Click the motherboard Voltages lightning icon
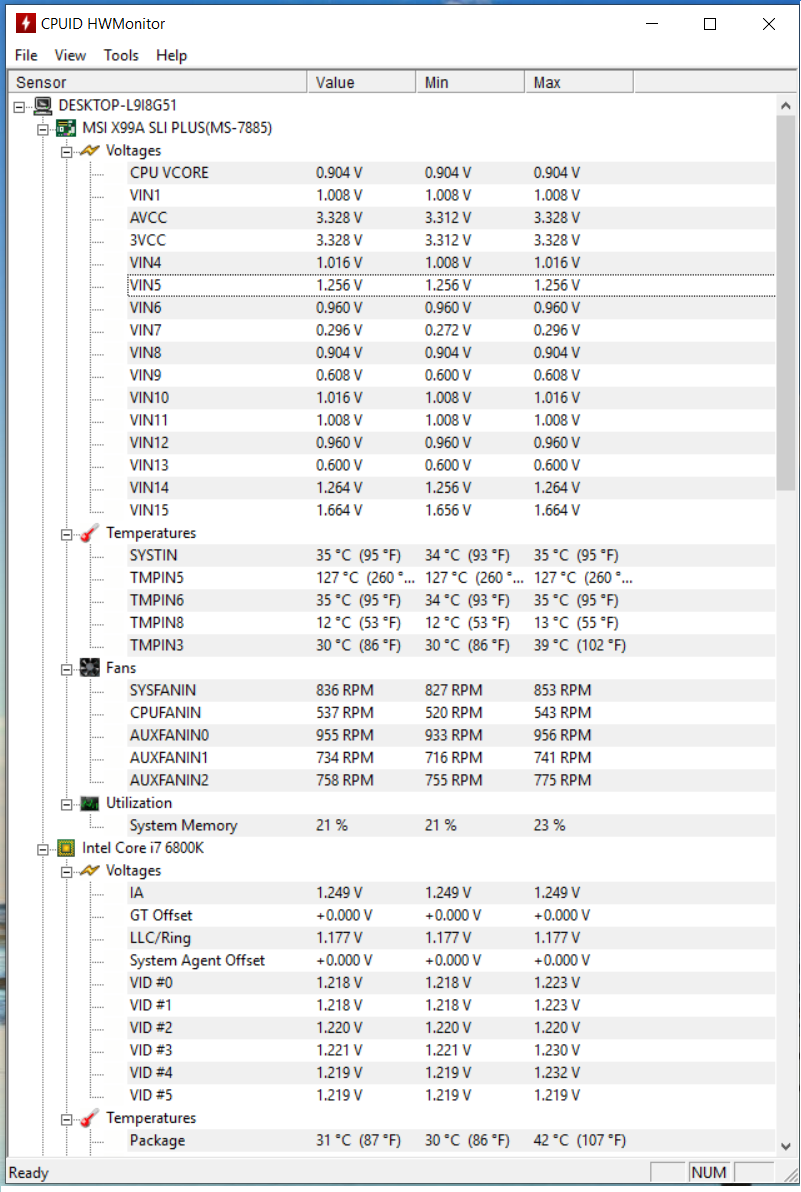The image size is (801, 1192). pyautogui.click(x=90, y=151)
